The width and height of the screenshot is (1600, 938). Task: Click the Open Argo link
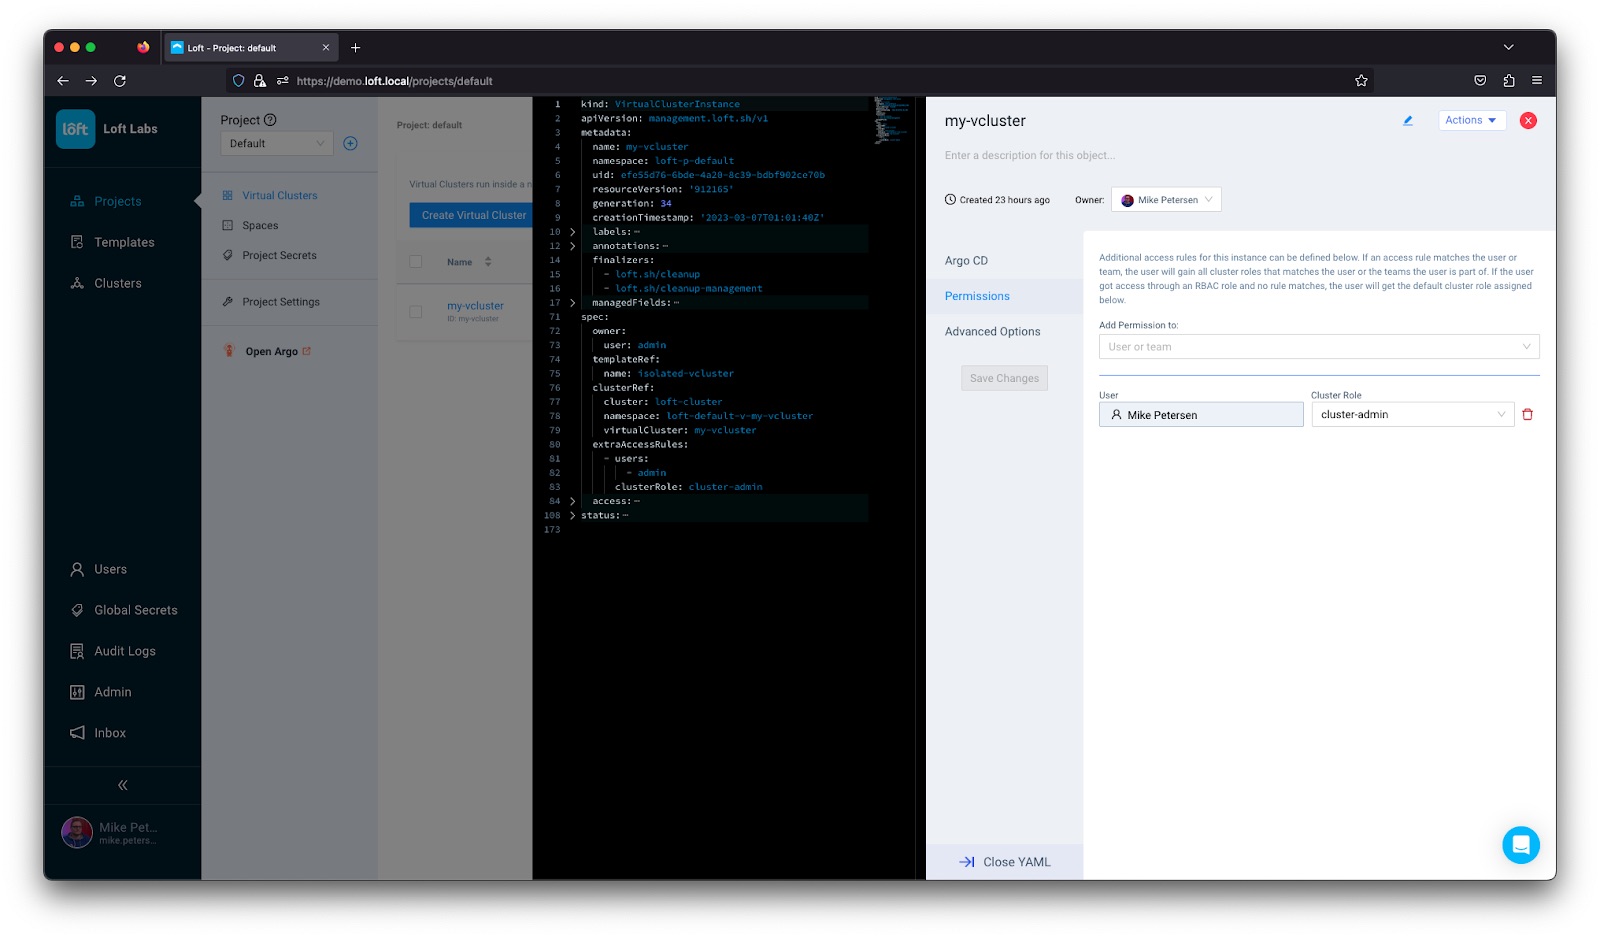click(273, 351)
